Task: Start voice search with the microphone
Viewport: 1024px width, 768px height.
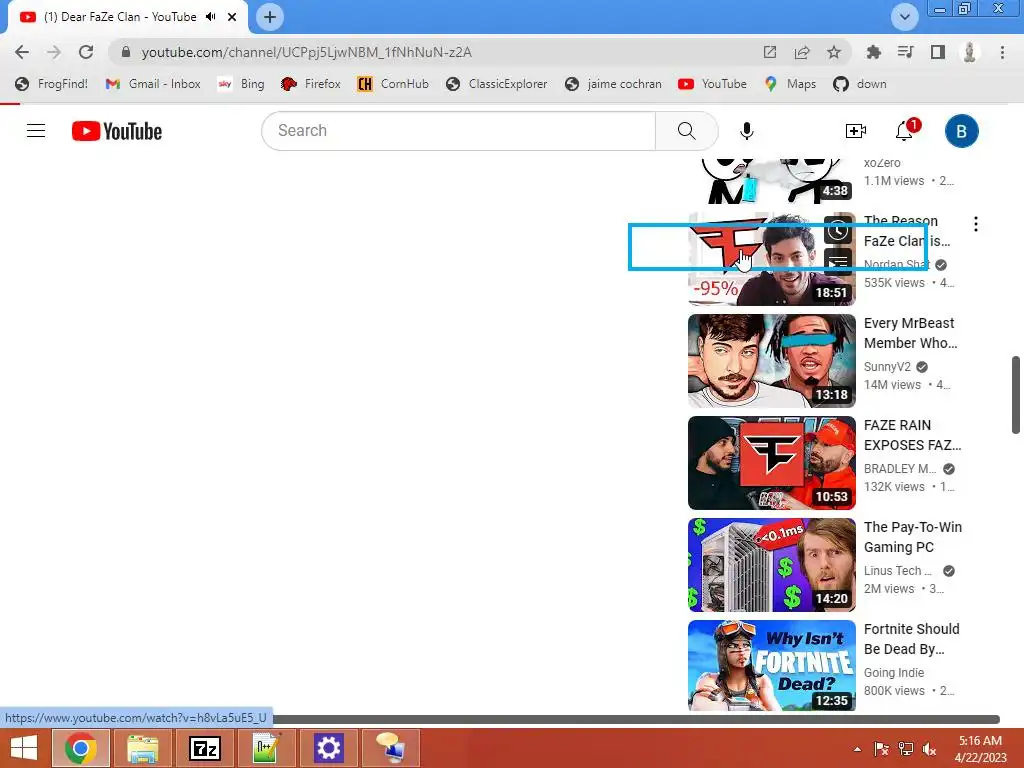Action: (x=746, y=131)
